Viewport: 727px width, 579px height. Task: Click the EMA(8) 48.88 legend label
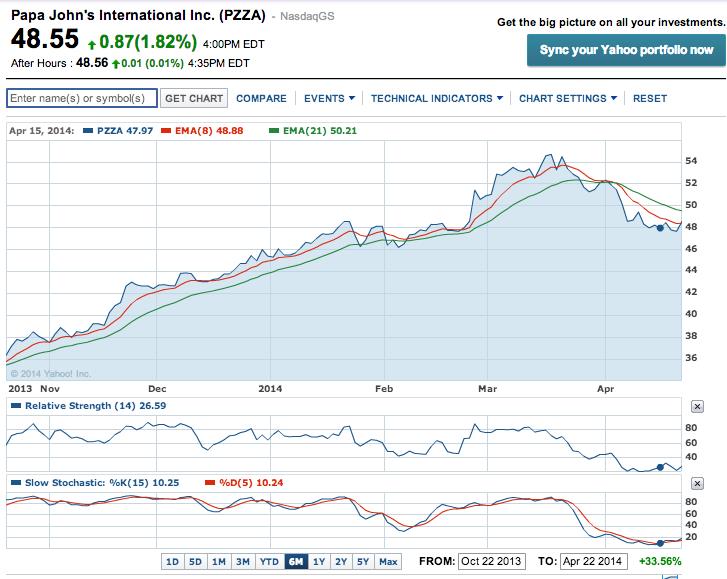tap(209, 131)
